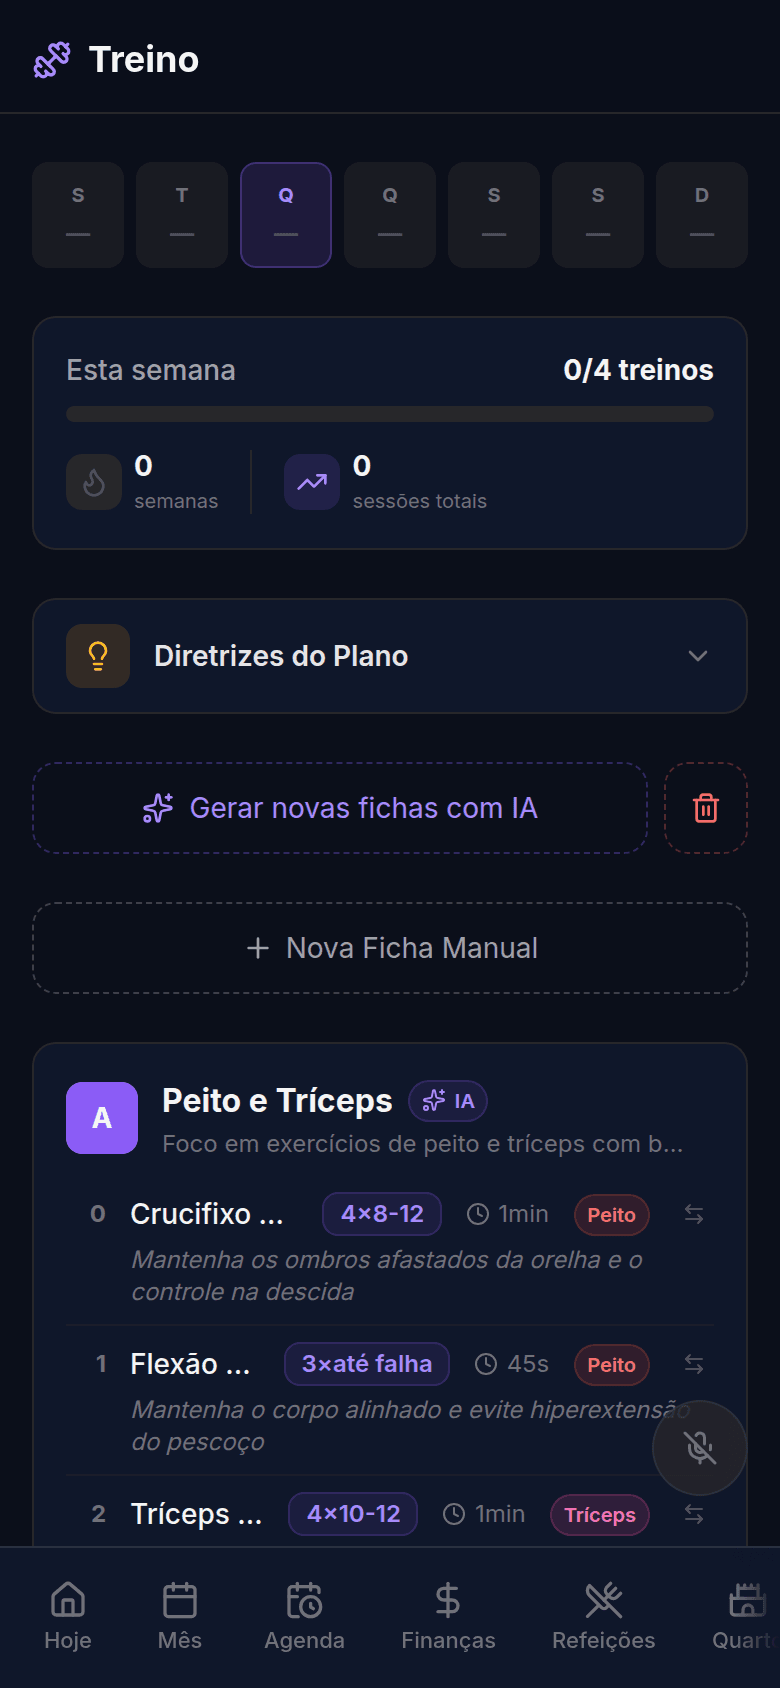Screen dimensions: 780x1688
Task: Click the dumbbell Treino logo icon
Action: (52, 60)
